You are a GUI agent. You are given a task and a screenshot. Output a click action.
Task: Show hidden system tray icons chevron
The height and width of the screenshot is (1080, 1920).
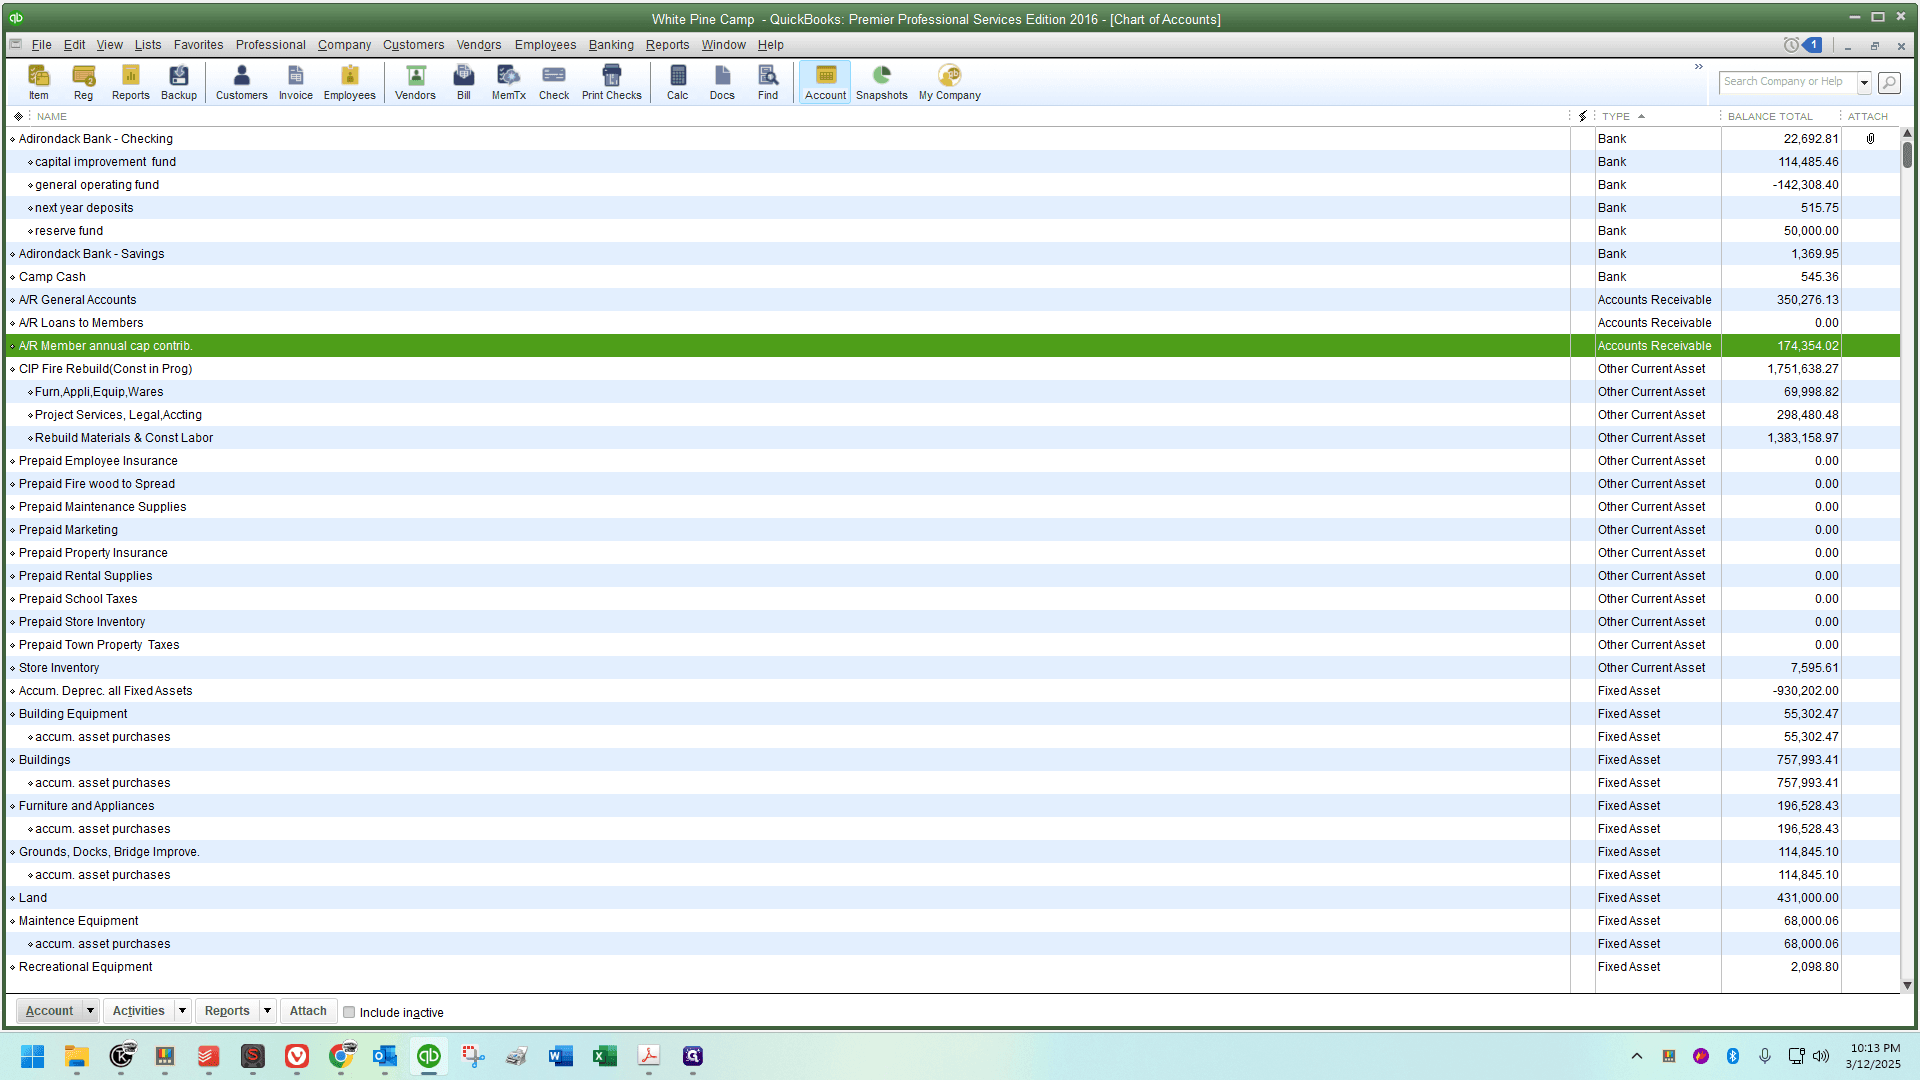pos(1636,1056)
